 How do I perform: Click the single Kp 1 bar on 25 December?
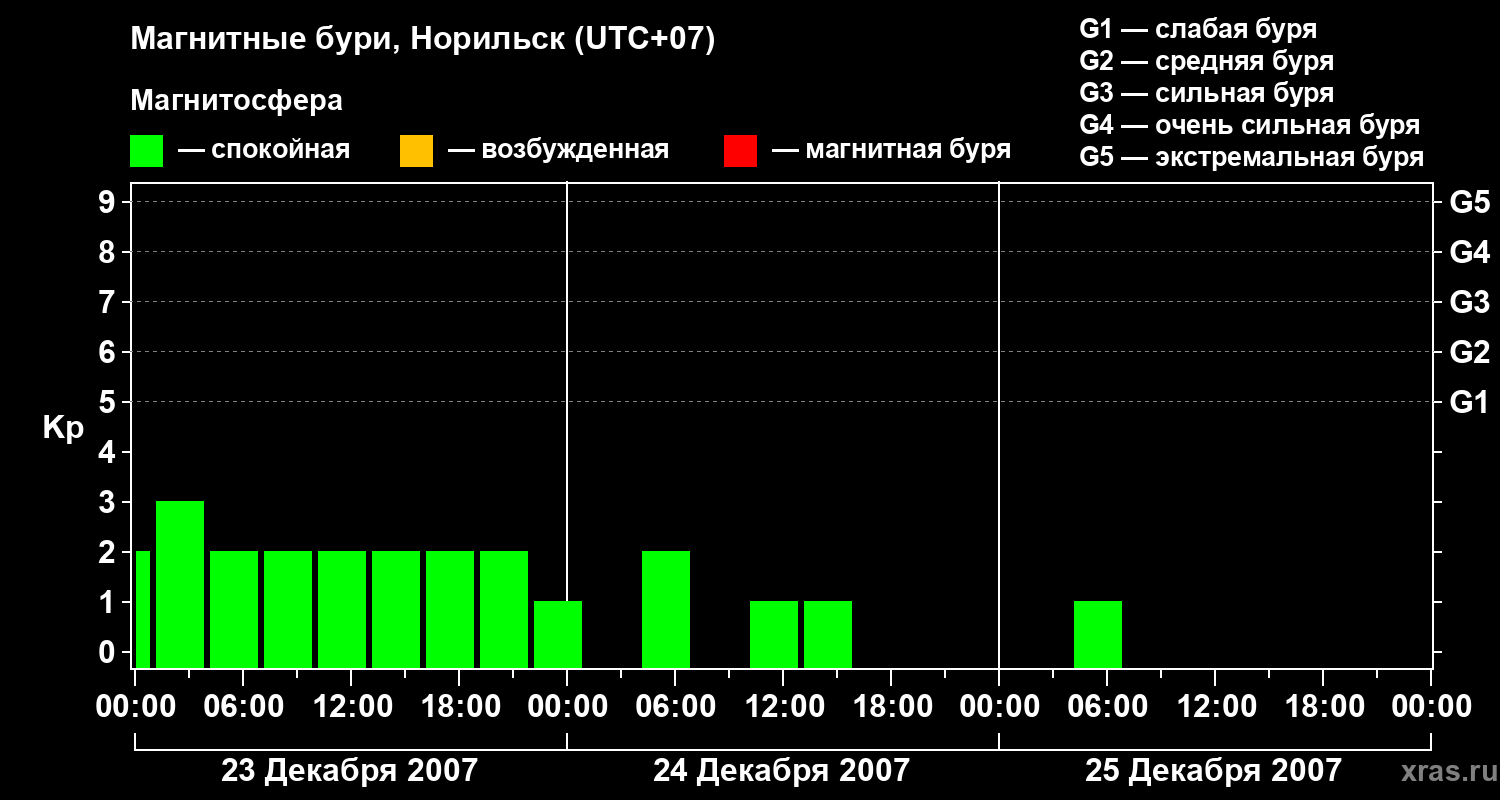[x=1098, y=634]
